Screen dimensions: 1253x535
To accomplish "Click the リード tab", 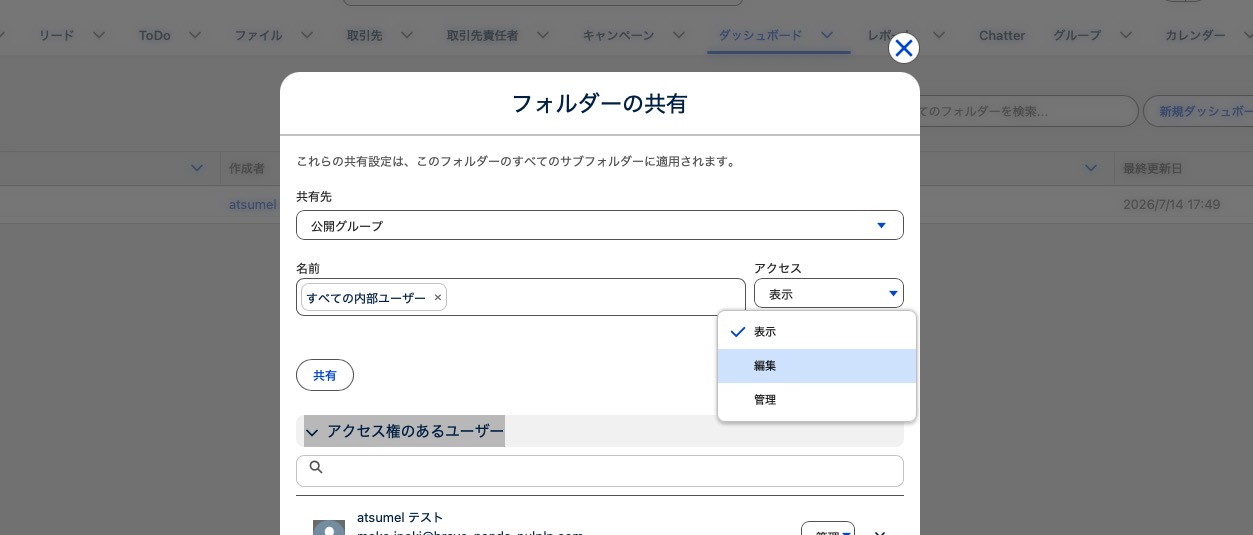I will pyautogui.click(x=56, y=35).
